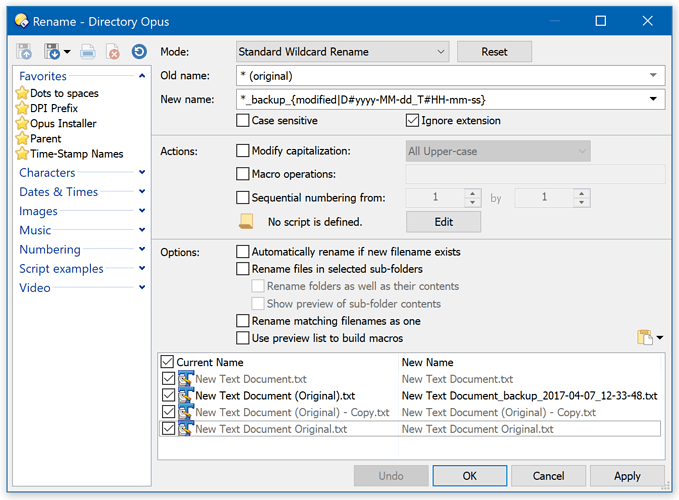Click the script folder icon beside 'No script is defined'

click(246, 221)
